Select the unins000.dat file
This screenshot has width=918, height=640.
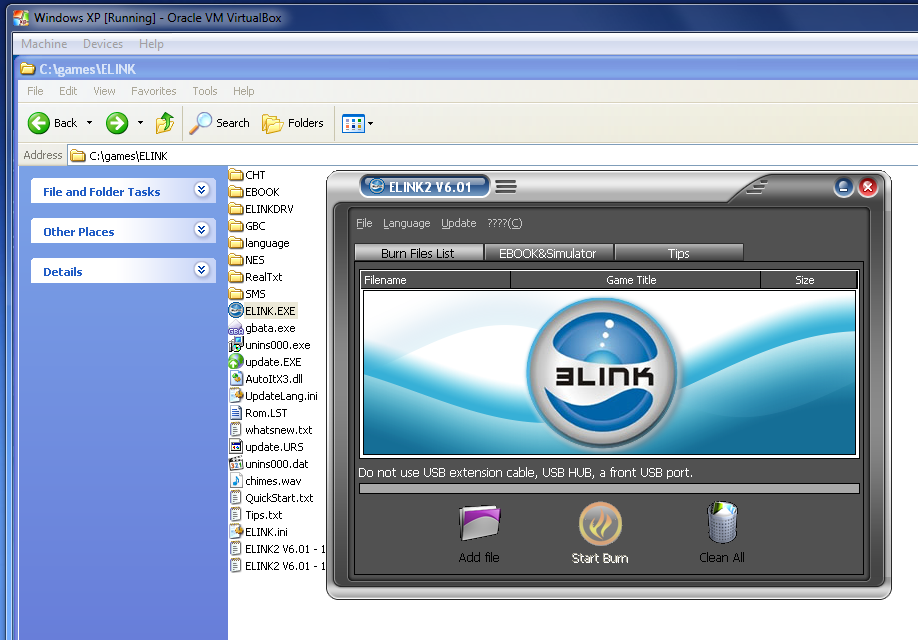point(269,464)
